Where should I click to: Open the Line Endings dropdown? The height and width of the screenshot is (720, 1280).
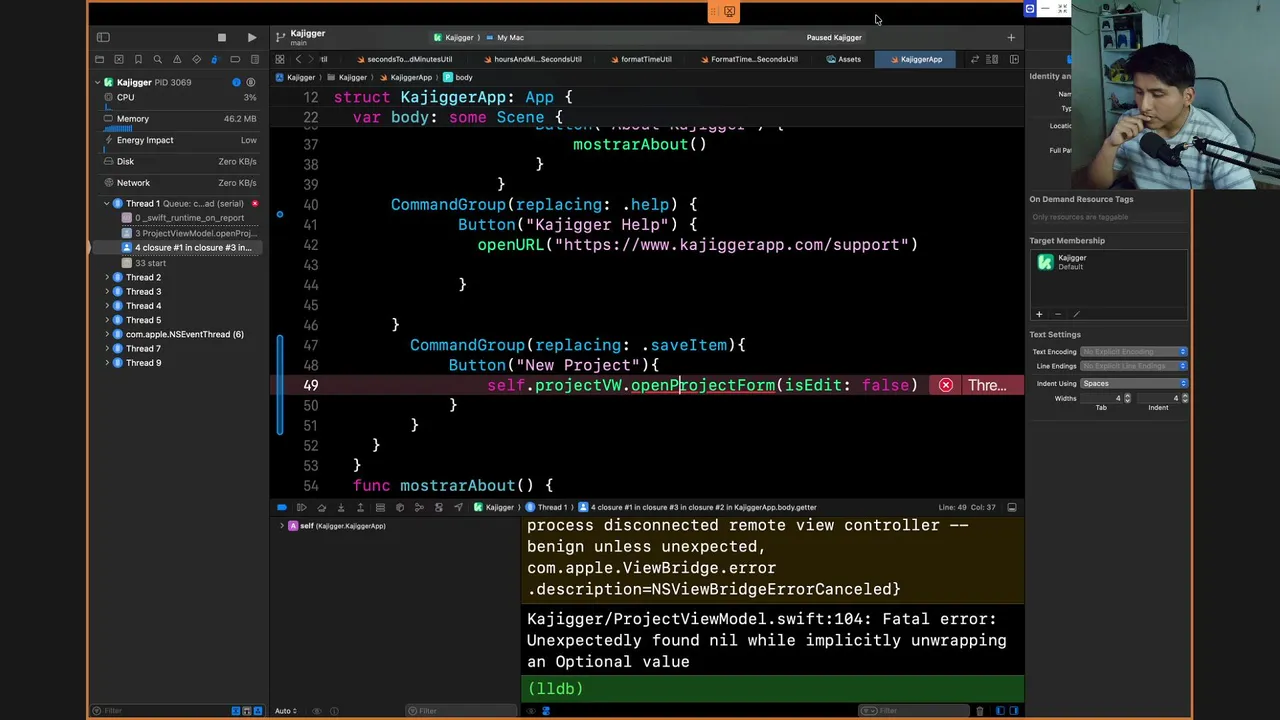click(1133, 366)
